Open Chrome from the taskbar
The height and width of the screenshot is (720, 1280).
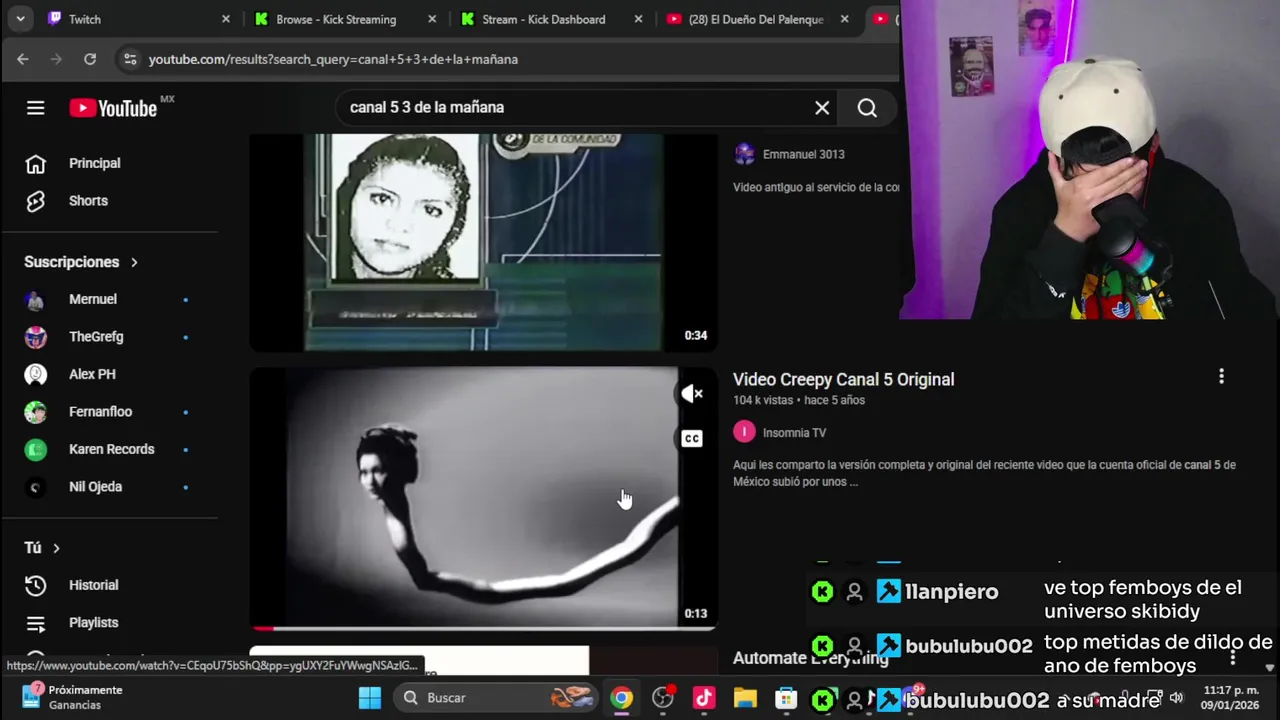click(x=622, y=698)
